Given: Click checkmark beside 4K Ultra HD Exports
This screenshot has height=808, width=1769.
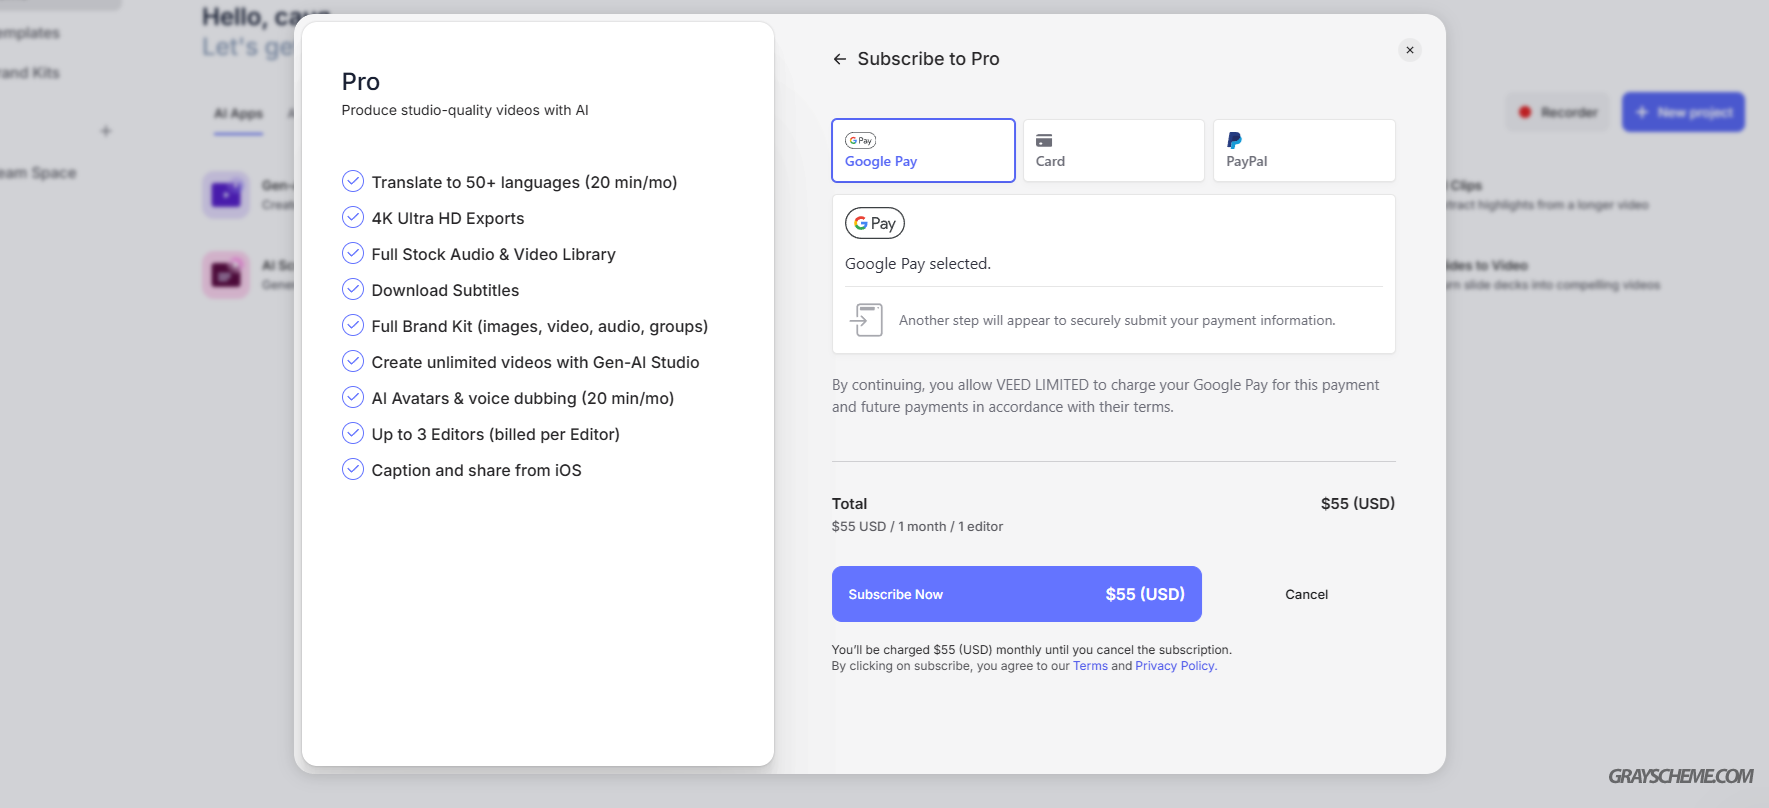Looking at the screenshot, I should pyautogui.click(x=353, y=217).
